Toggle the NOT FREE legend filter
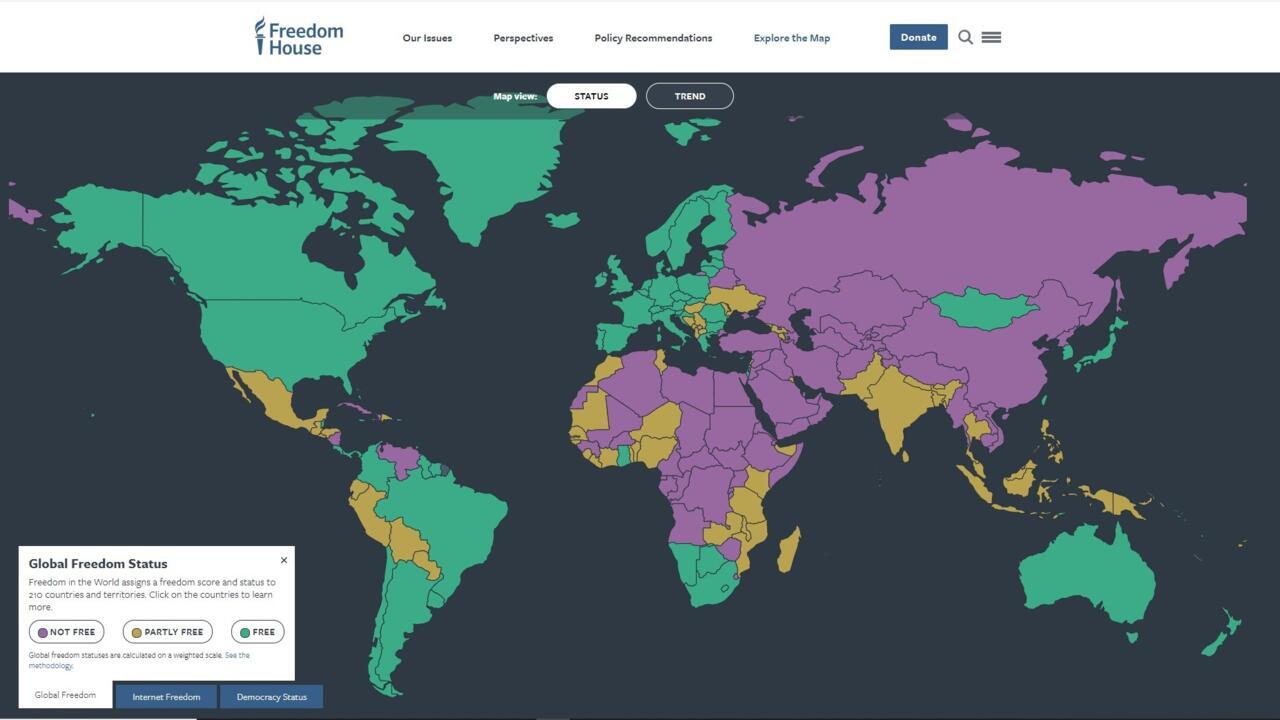Screen dimensions: 1280x720 pyautogui.click(x=66, y=632)
